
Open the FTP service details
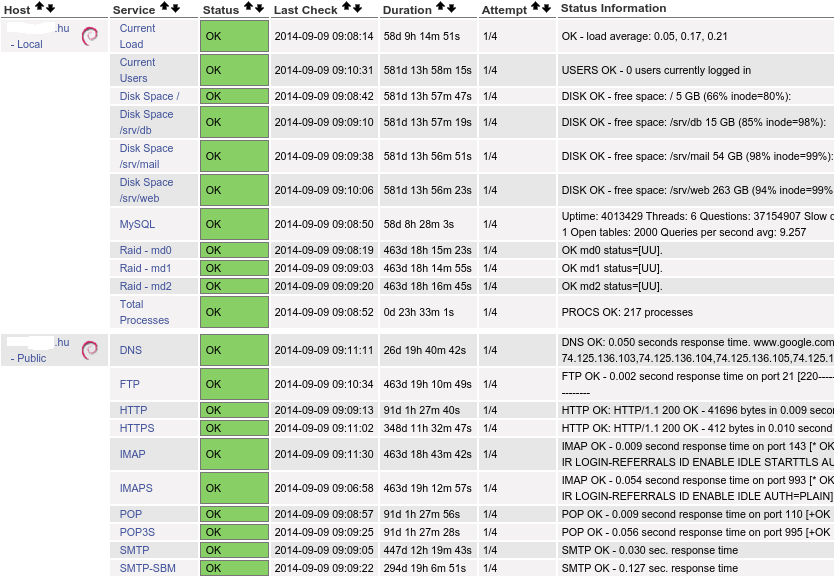tap(130, 384)
